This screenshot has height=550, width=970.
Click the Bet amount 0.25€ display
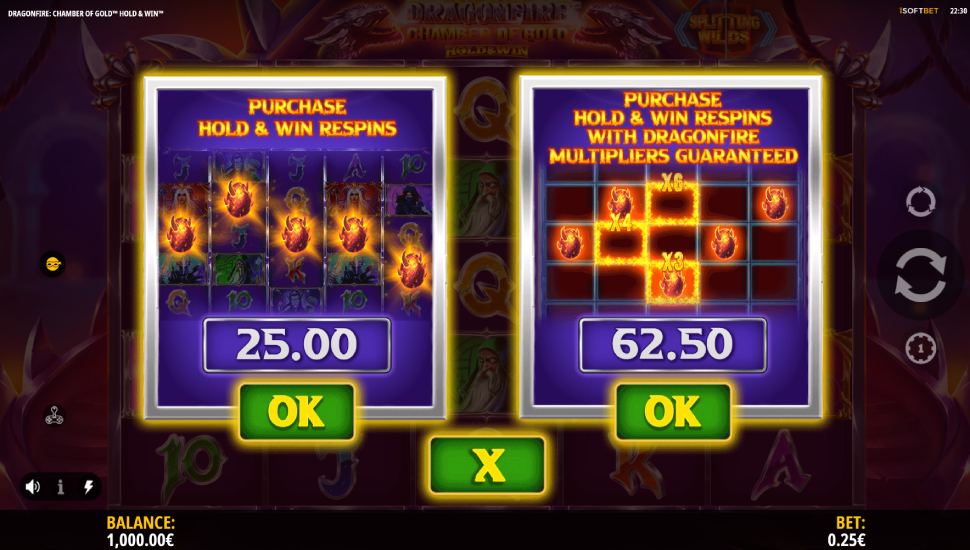click(x=847, y=531)
